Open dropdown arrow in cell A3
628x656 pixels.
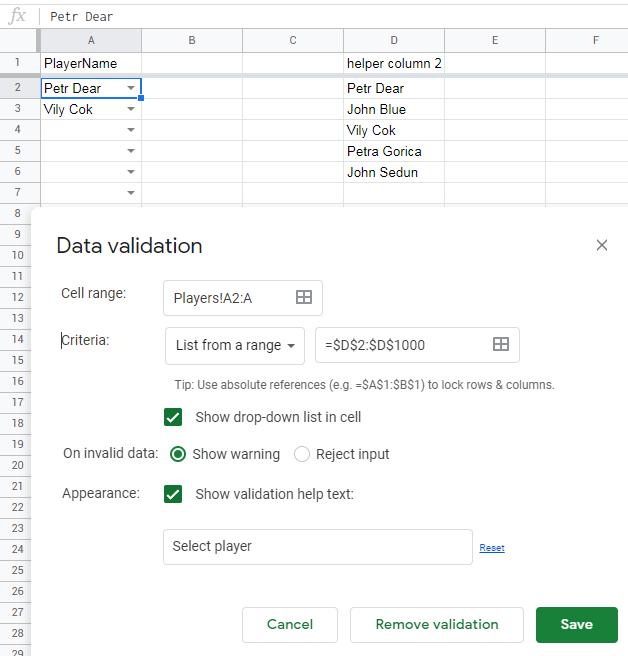point(131,109)
